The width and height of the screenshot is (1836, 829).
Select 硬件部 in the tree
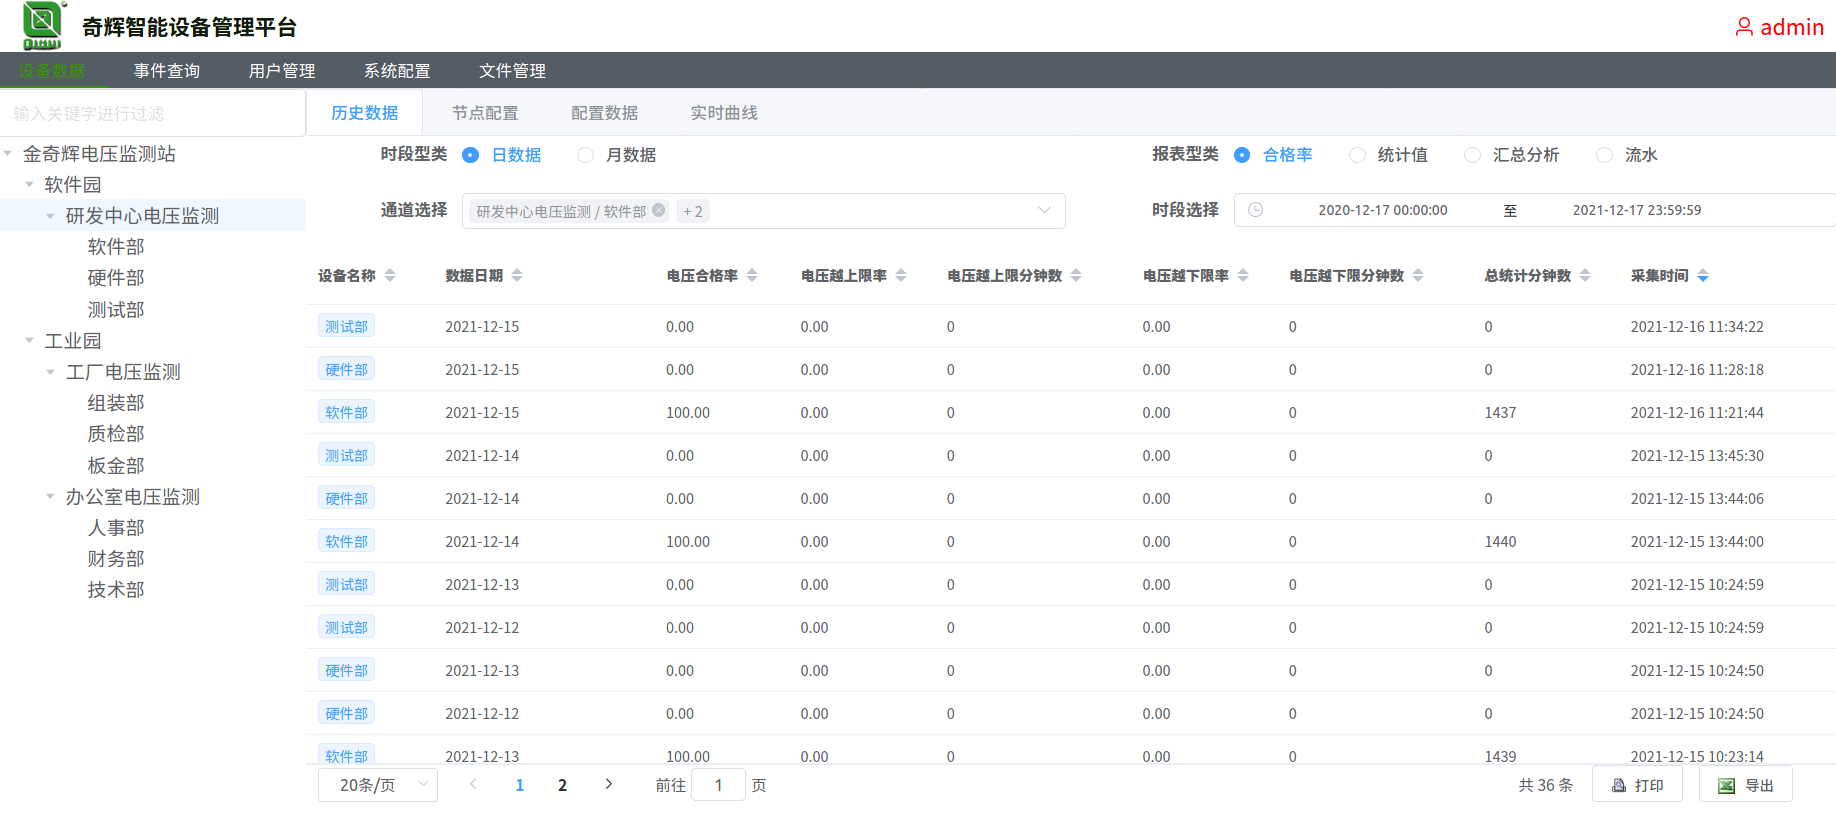116,278
